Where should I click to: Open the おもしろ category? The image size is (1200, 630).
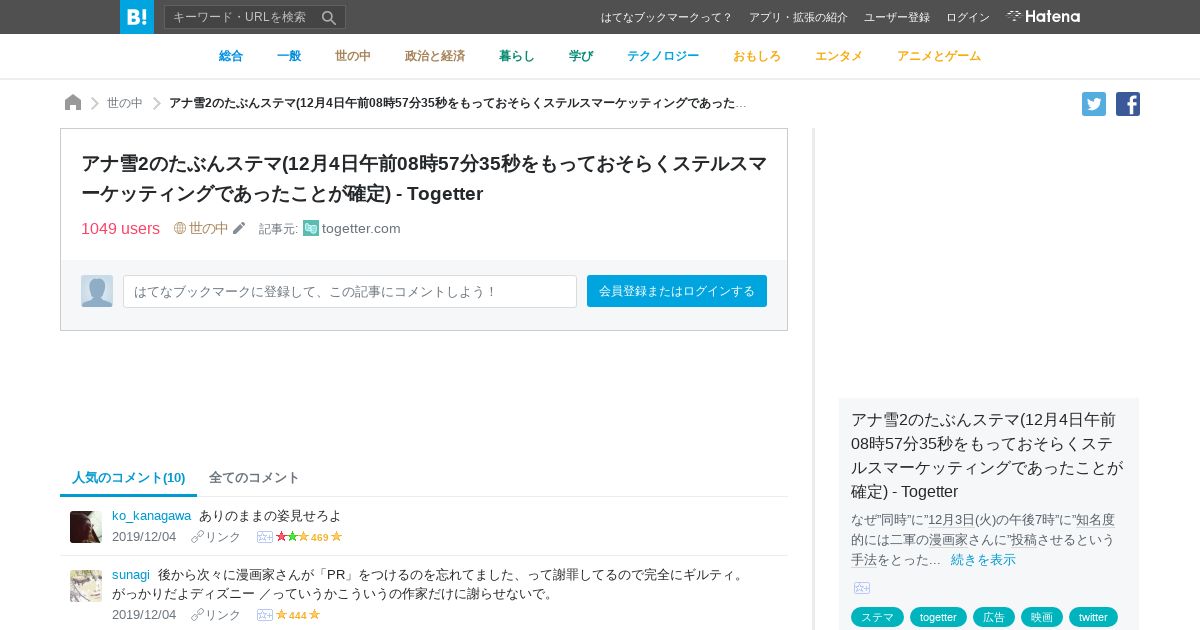tap(757, 56)
